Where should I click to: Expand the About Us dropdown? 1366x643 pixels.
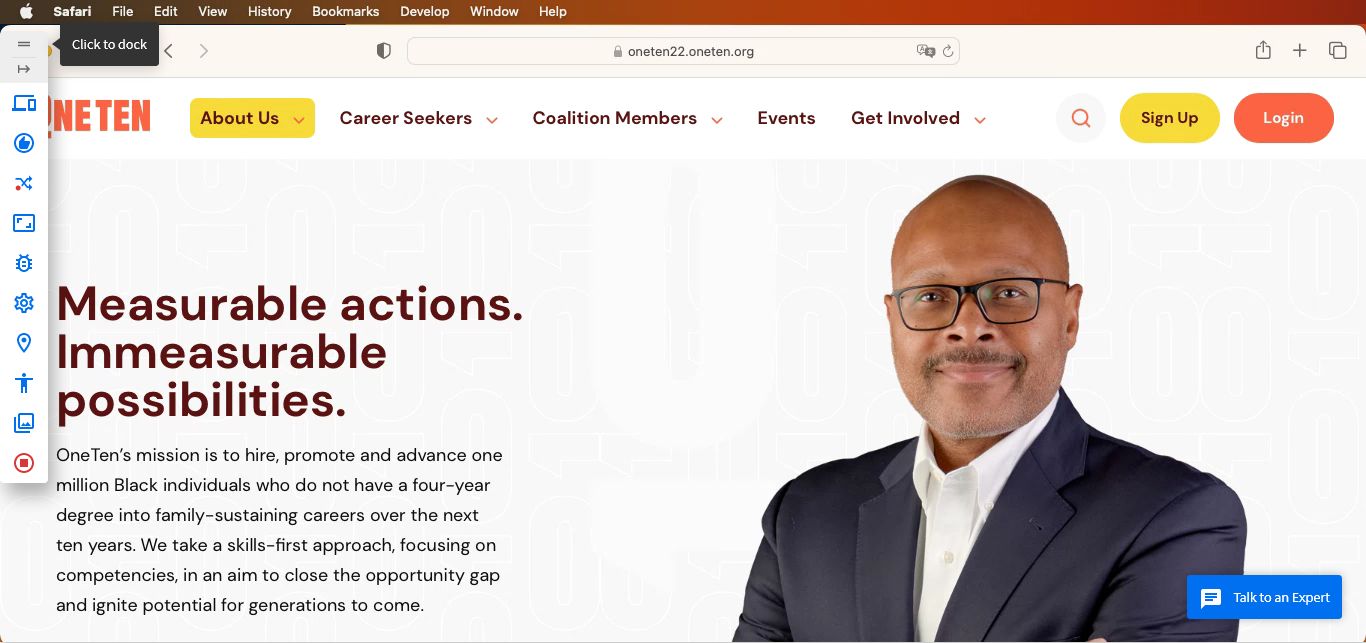click(252, 118)
